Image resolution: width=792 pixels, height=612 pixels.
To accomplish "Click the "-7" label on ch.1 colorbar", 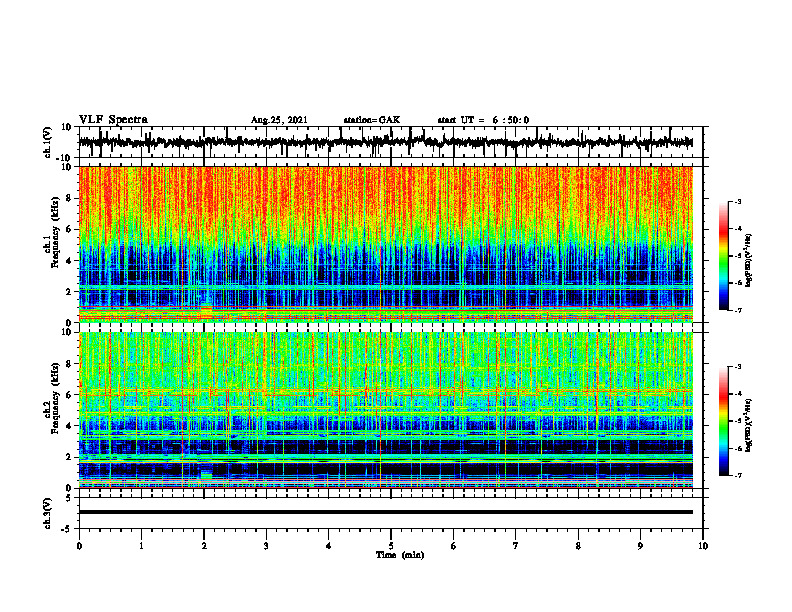I will [x=737, y=310].
